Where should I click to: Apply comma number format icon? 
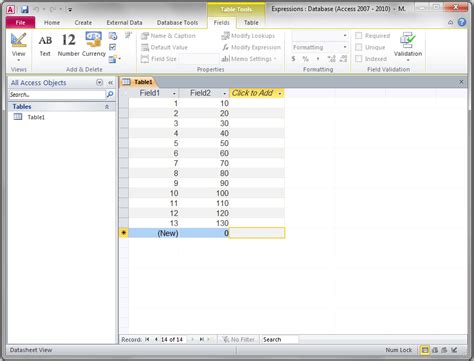[x=318, y=59]
